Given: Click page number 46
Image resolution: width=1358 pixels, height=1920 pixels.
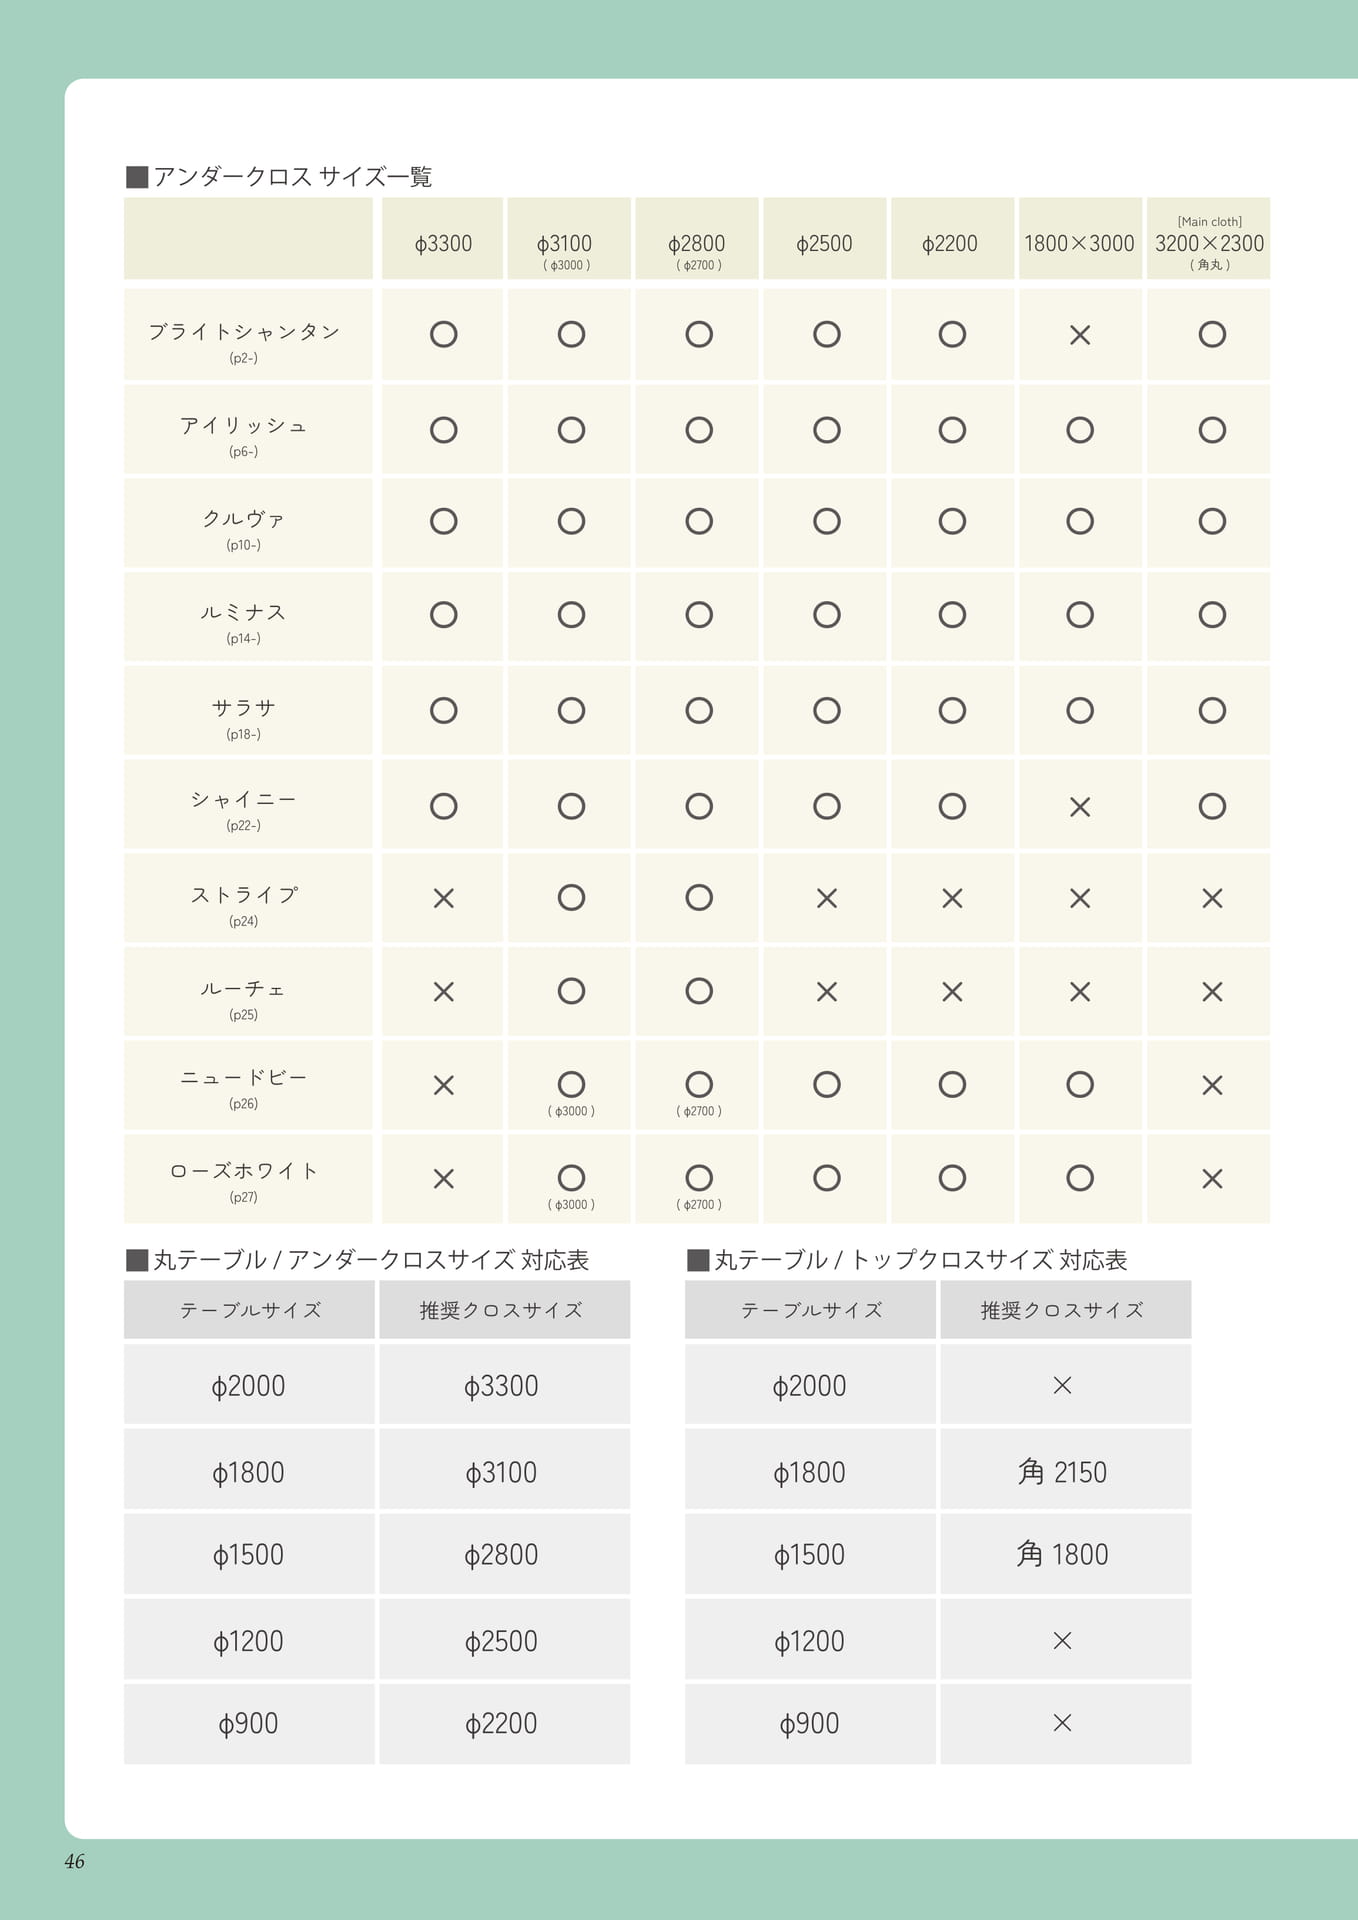Looking at the screenshot, I should pyautogui.click(x=74, y=1861).
